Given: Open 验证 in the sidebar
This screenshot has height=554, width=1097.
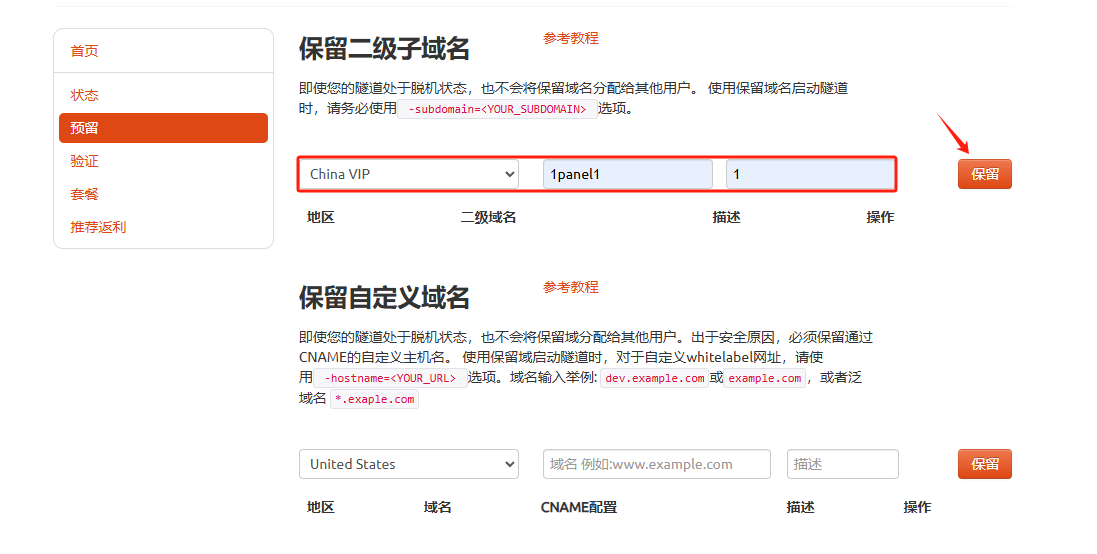Looking at the screenshot, I should [84, 161].
